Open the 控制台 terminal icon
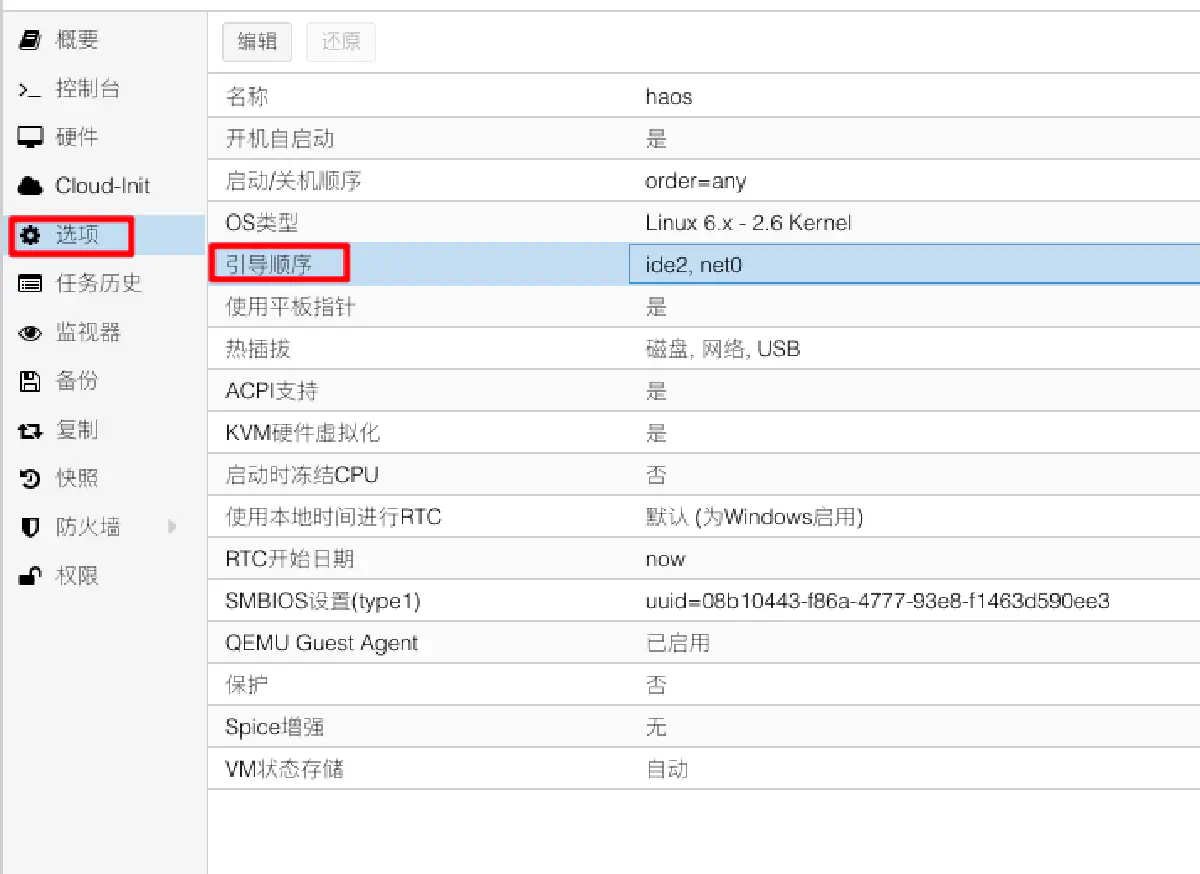 pyautogui.click(x=30, y=90)
